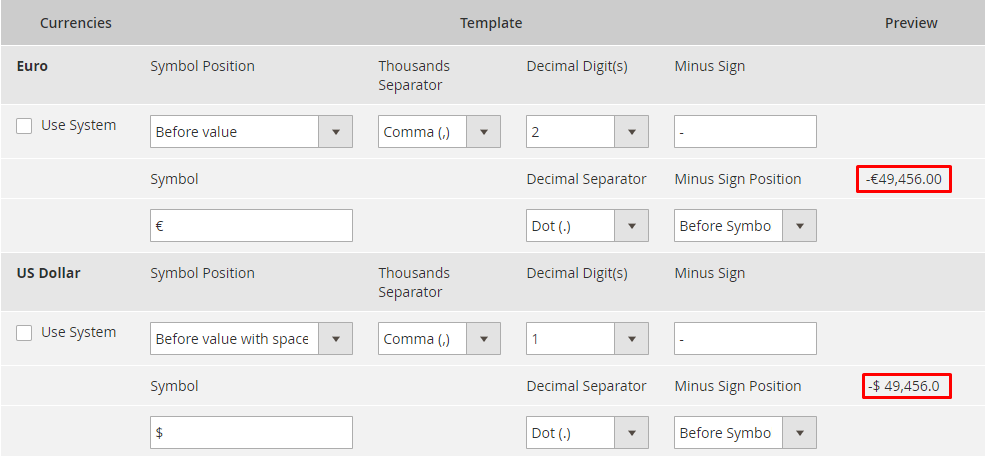The height and width of the screenshot is (456, 985).
Task: Open Euro Thousands Separator dropdown
Action: [438, 132]
